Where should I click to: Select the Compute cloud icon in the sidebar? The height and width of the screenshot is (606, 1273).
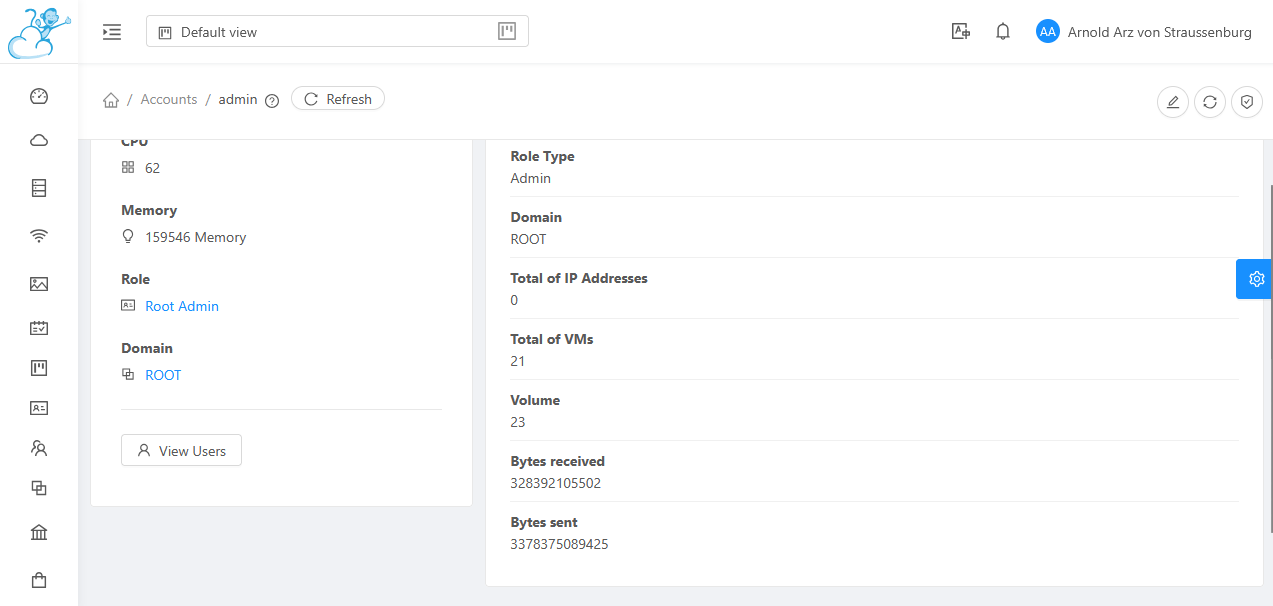tap(38, 139)
